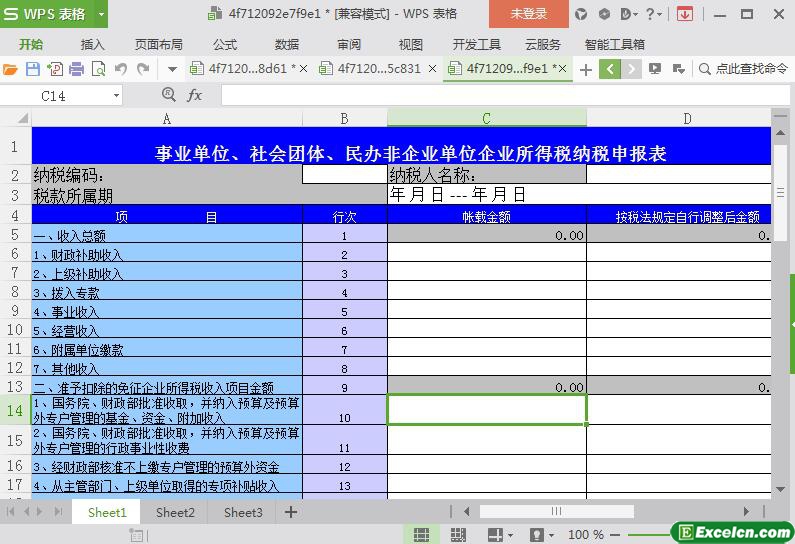The image size is (795, 544).
Task: Click the Print Preview icon
Action: coord(98,69)
